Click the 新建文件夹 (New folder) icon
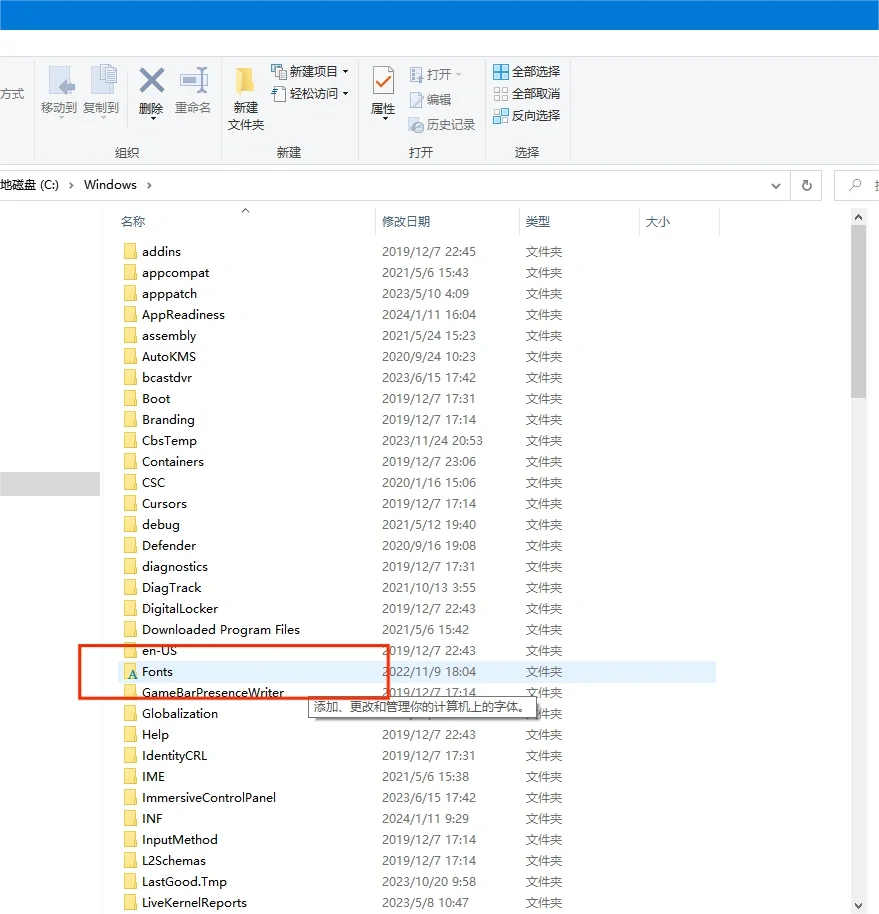The image size is (879, 914). 245,82
